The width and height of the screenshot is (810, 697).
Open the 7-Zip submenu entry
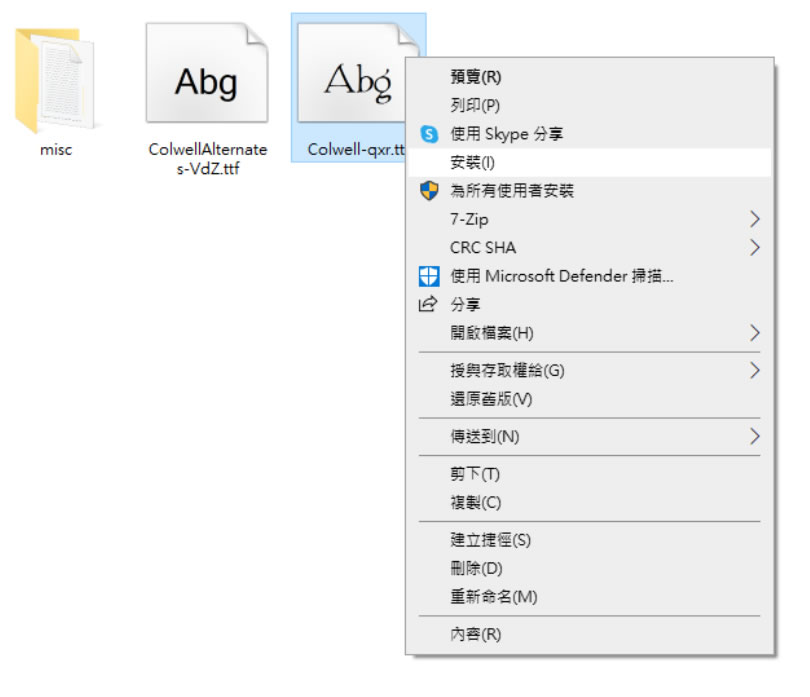589,219
